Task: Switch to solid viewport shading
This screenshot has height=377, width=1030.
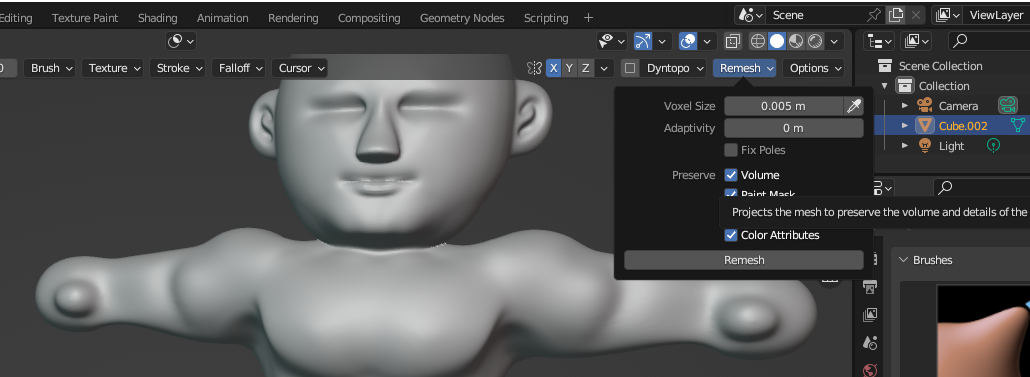Action: click(x=777, y=41)
